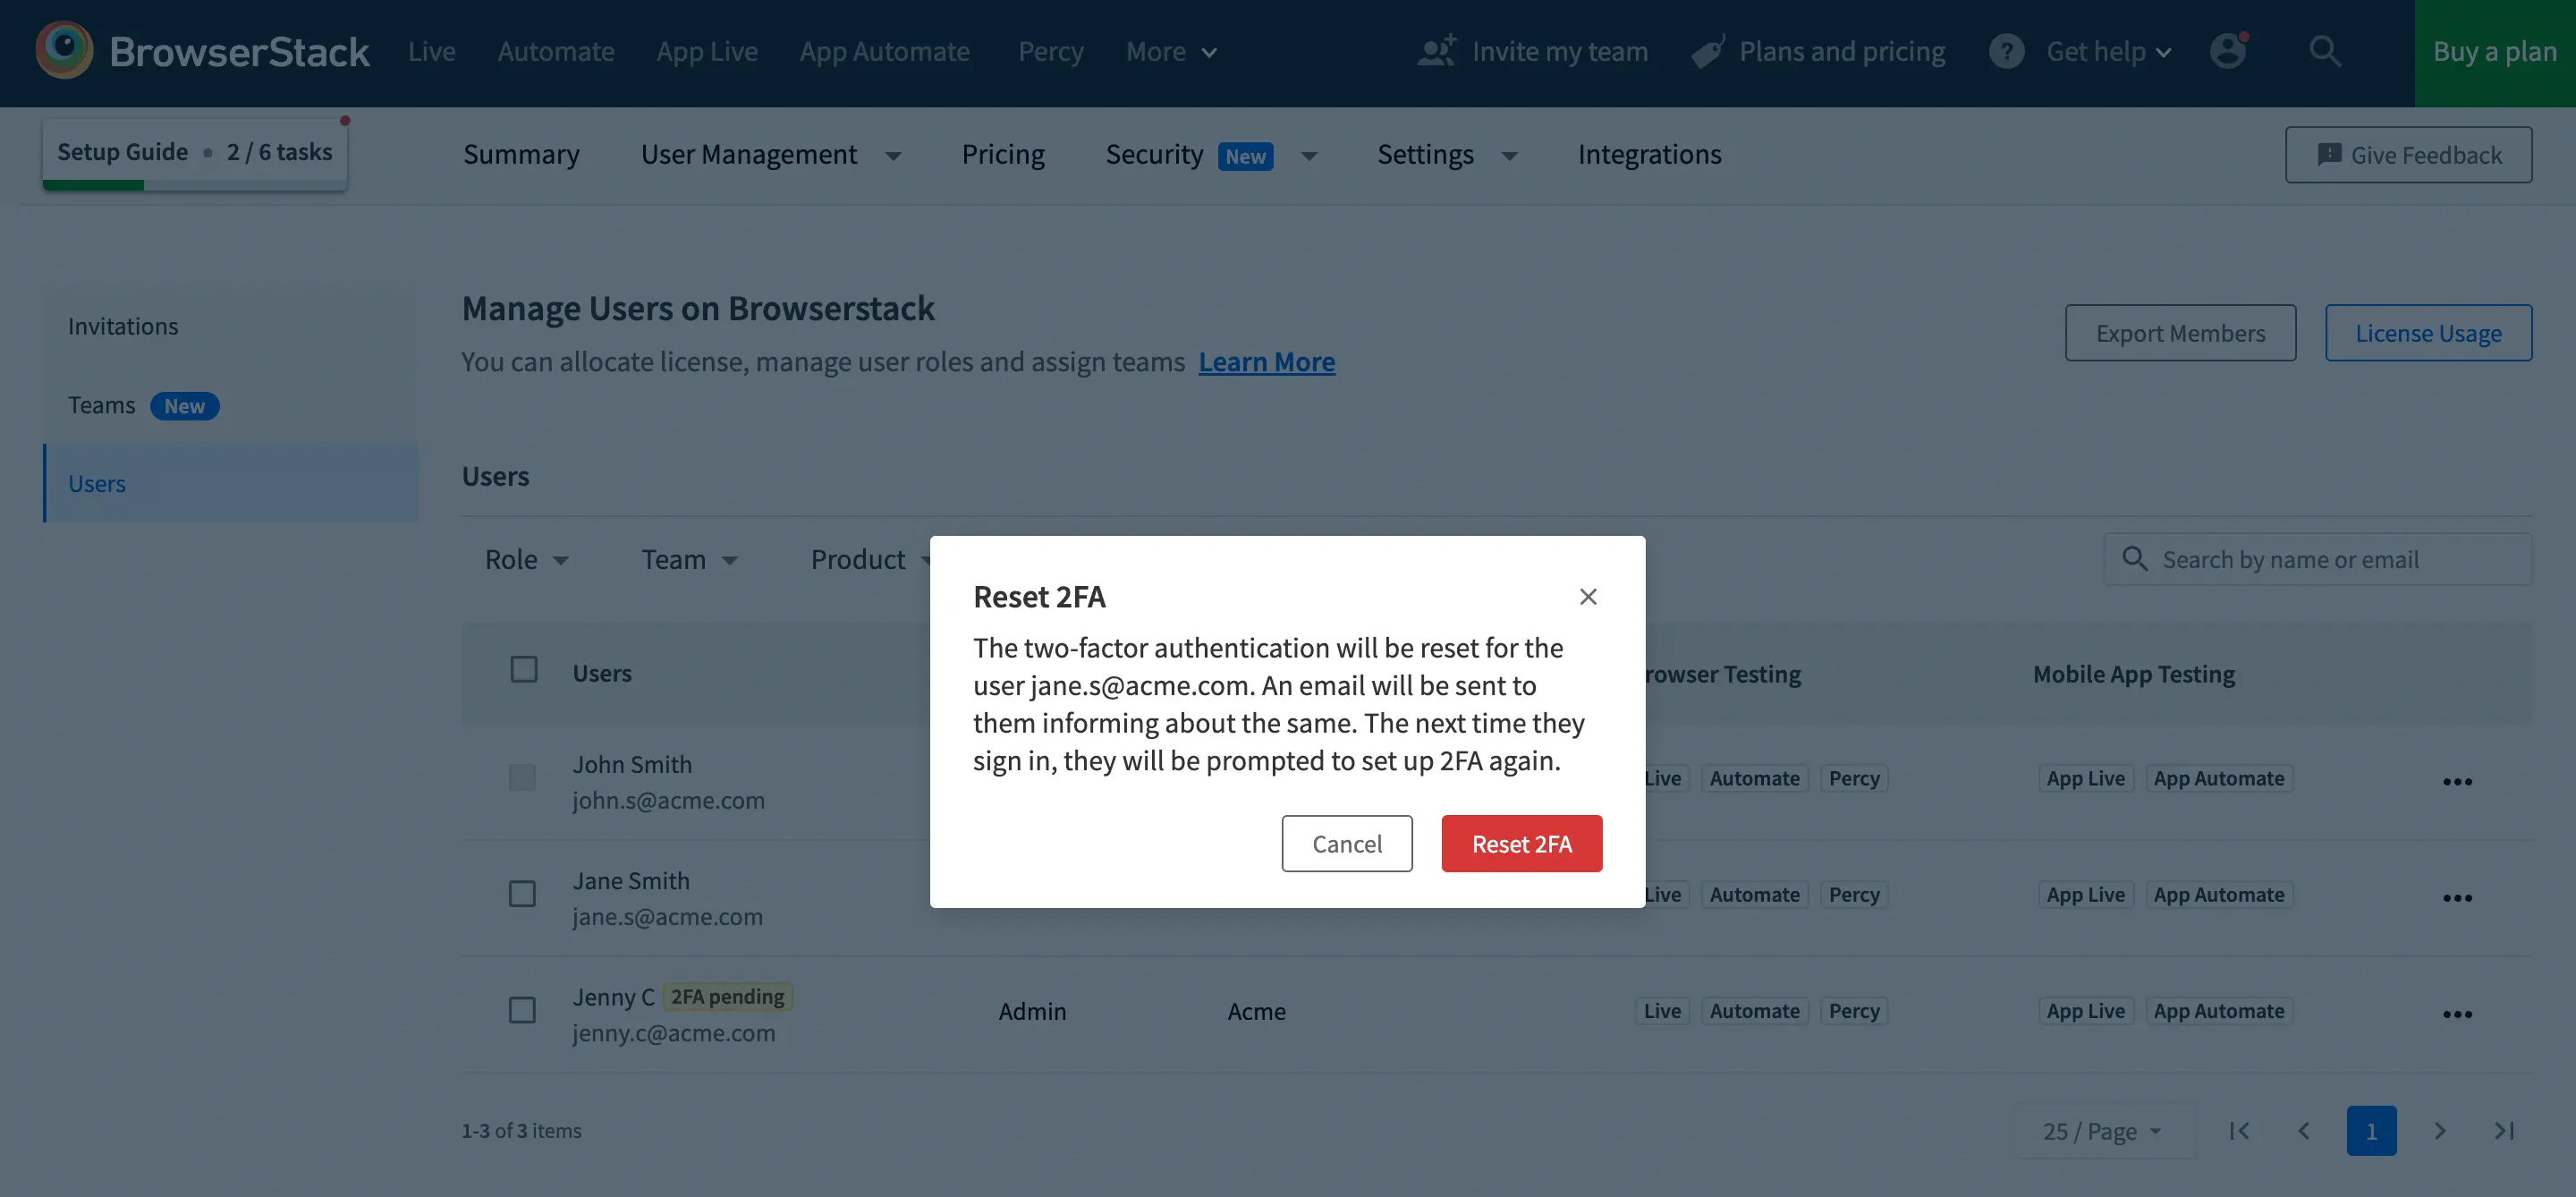Close the Reset 2FA dialog with X
This screenshot has width=2576, height=1197.
point(1587,597)
